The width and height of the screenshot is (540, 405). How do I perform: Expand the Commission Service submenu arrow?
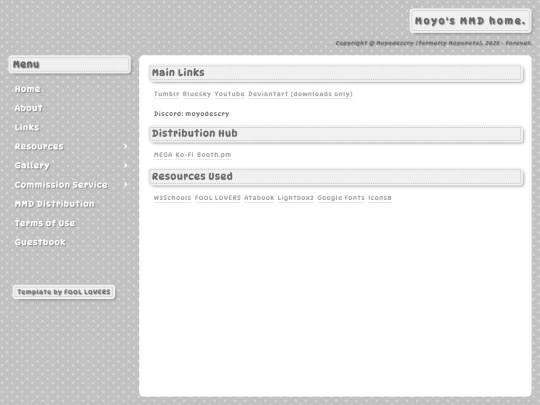[x=125, y=185]
